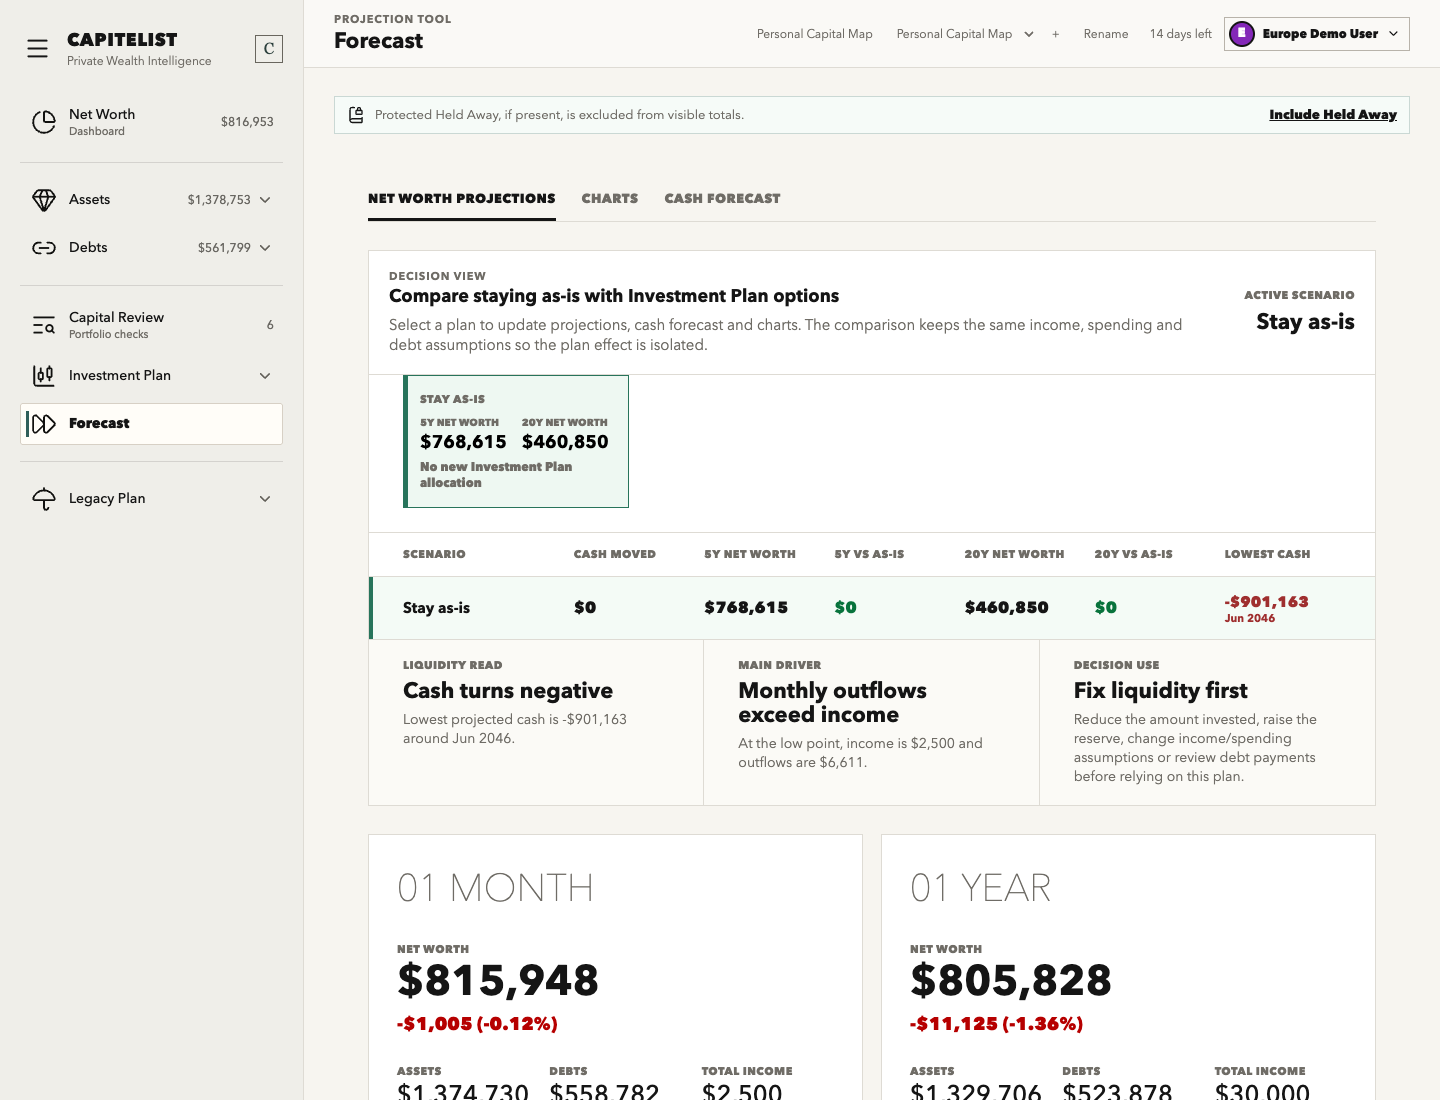
Task: Open the hamburger menu icon
Action: pyautogui.click(x=37, y=49)
